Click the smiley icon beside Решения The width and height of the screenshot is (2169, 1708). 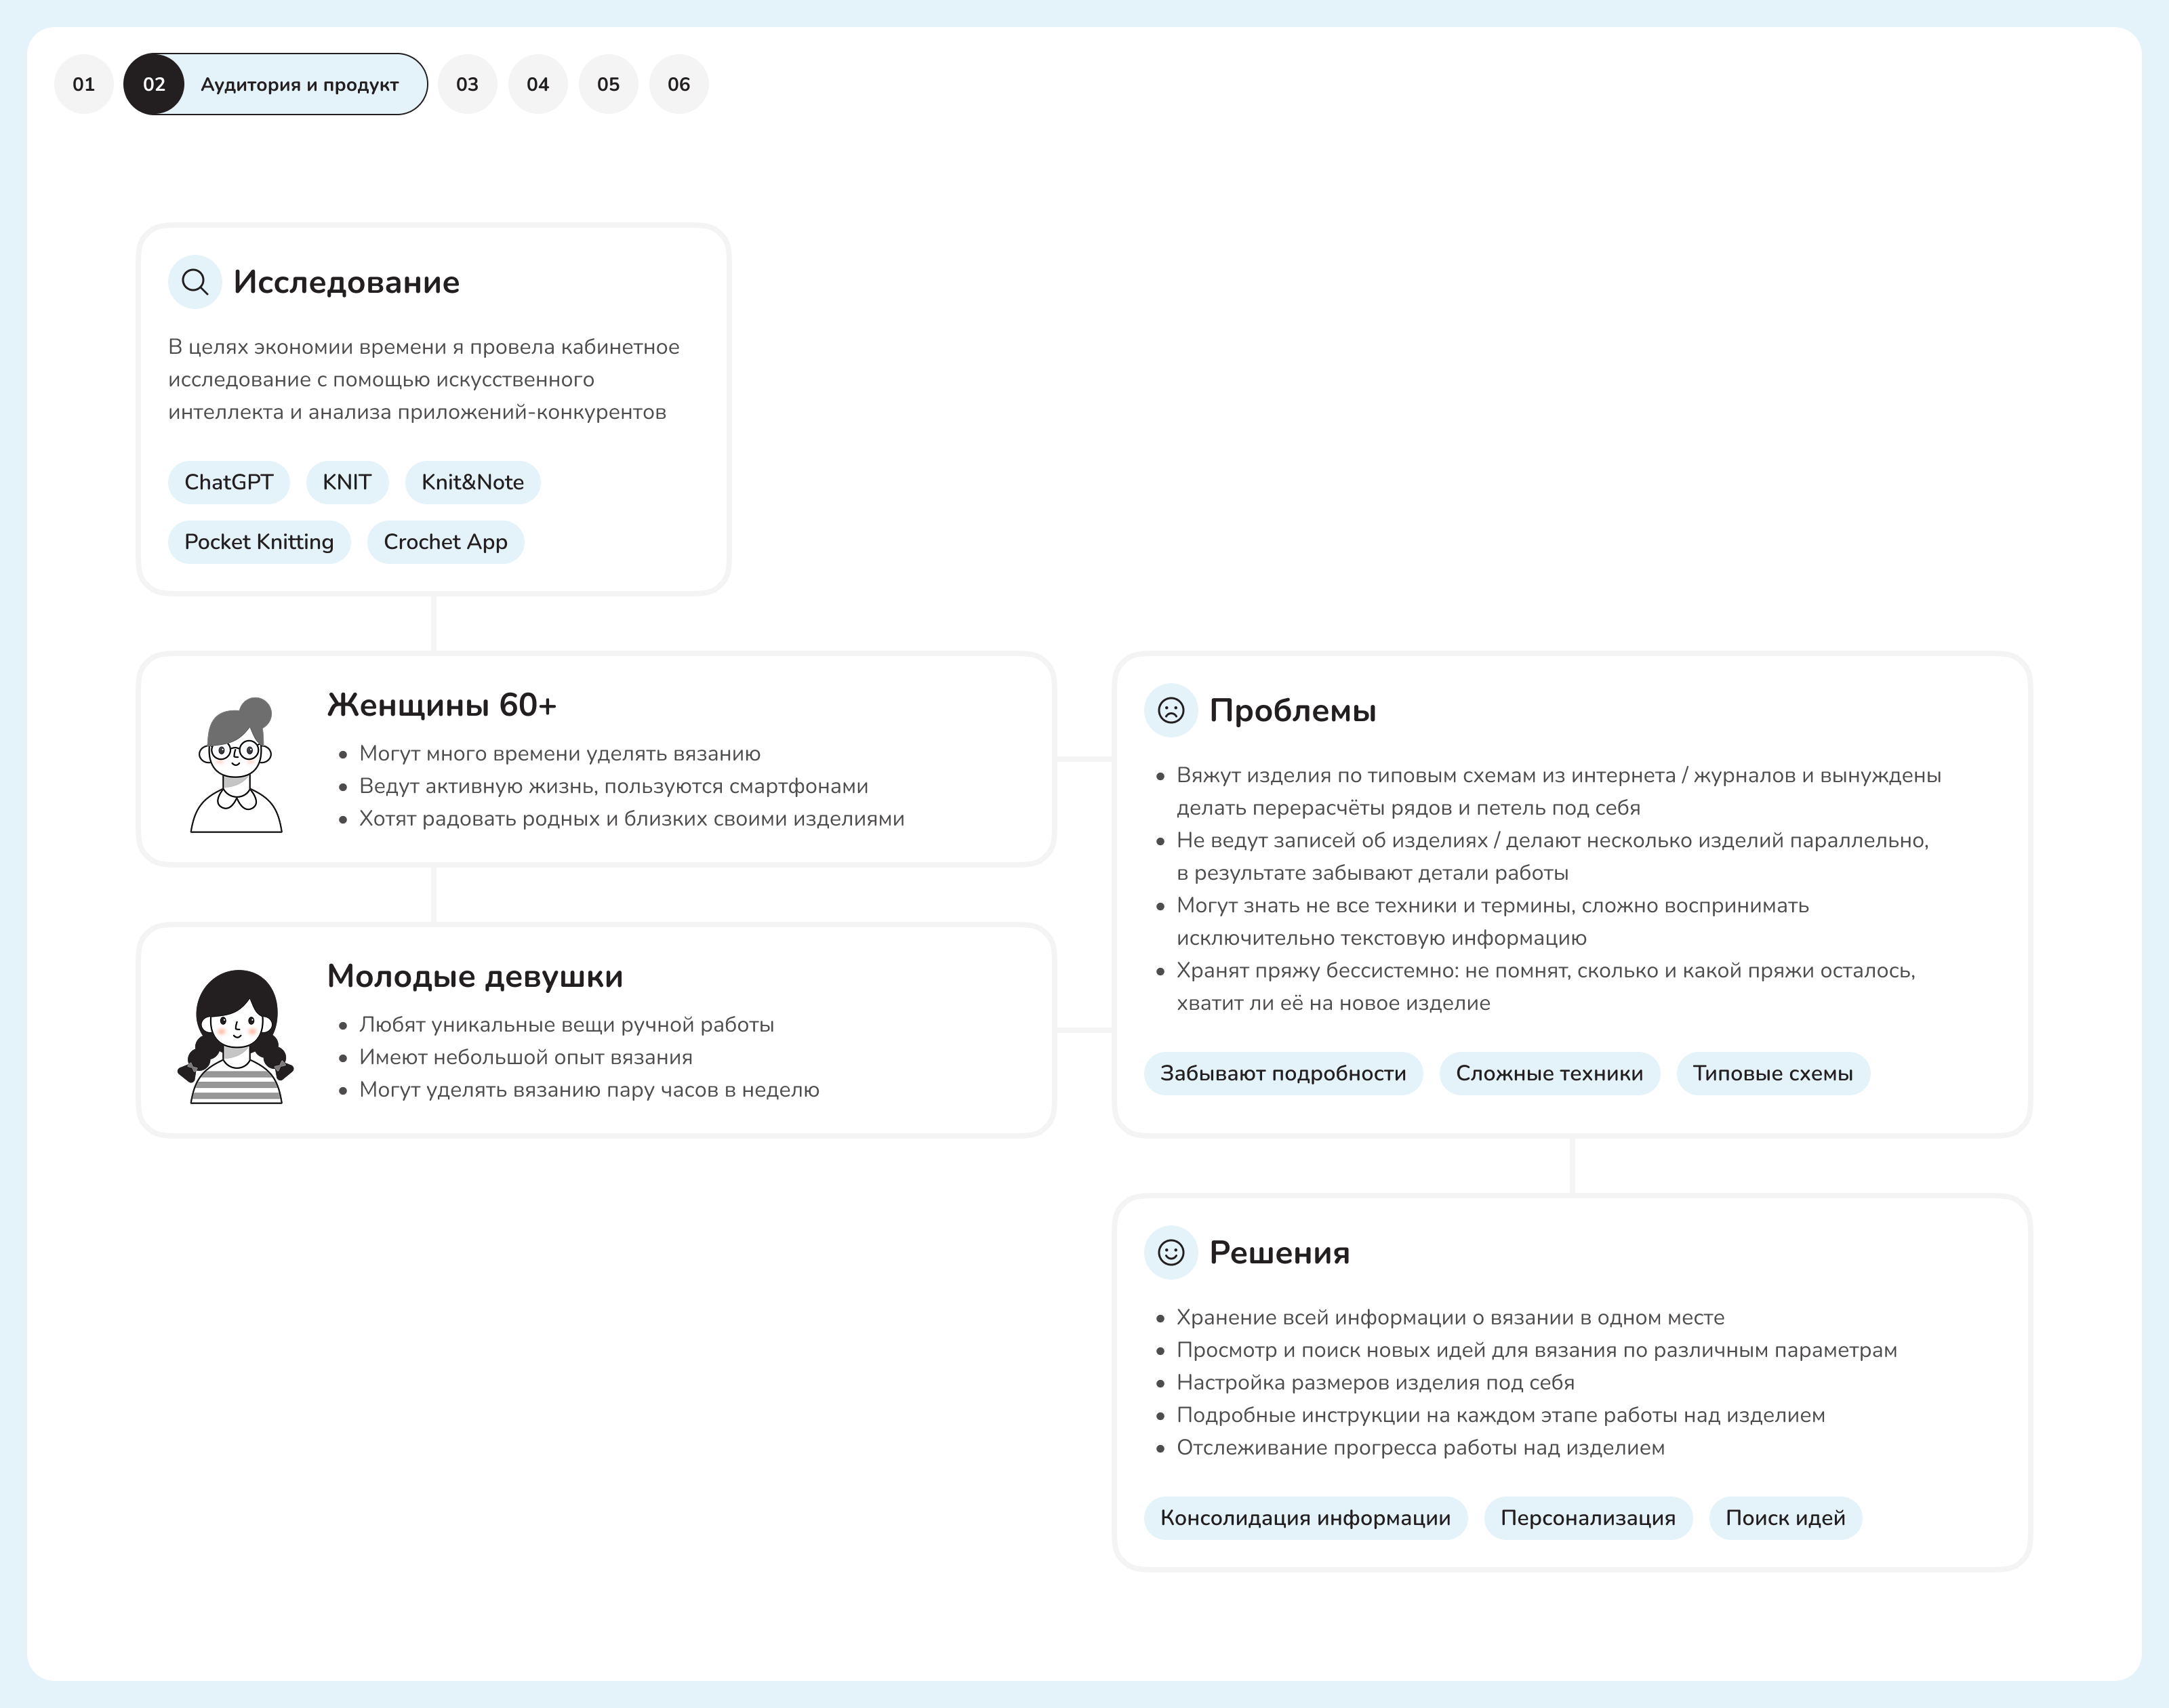[1170, 1252]
